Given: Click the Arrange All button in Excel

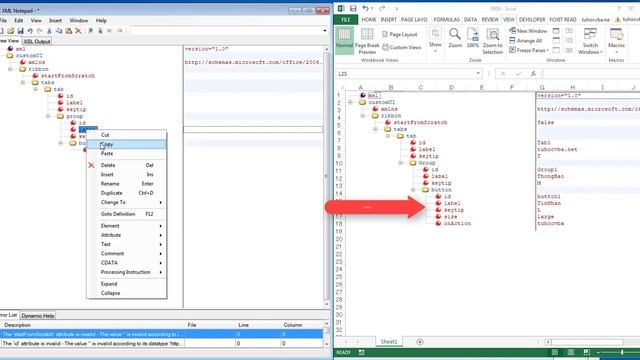Looking at the screenshot, I should coord(526,41).
